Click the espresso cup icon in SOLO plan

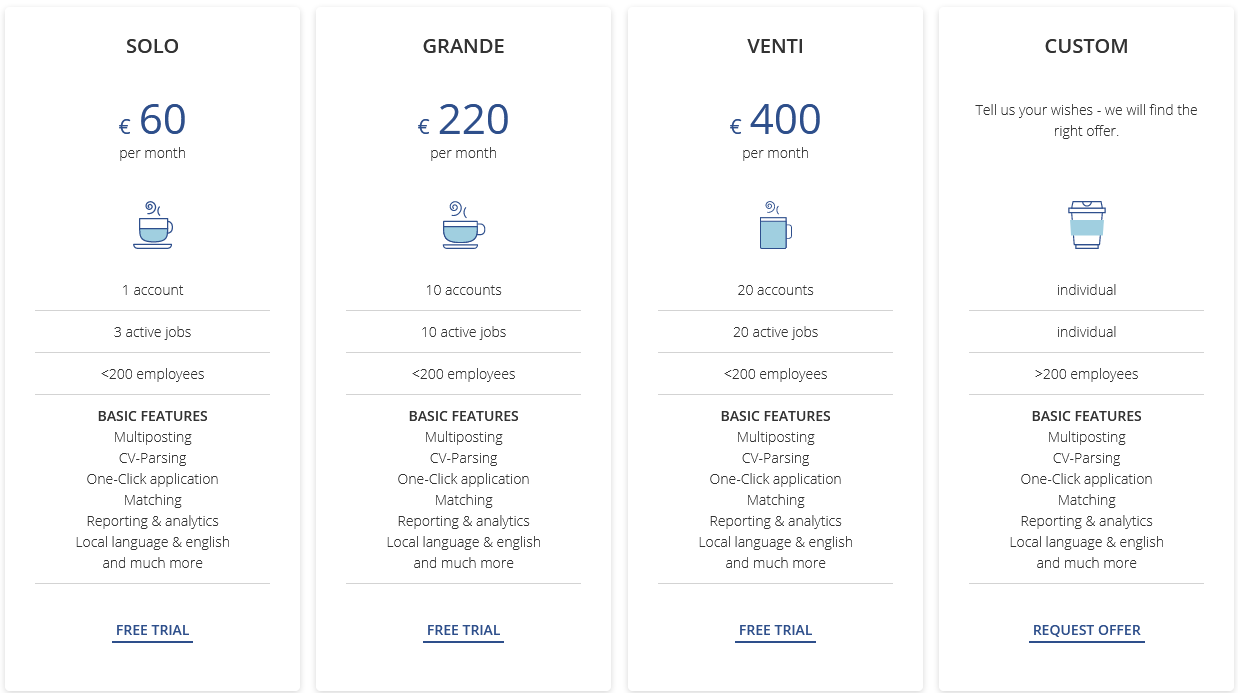(x=152, y=226)
